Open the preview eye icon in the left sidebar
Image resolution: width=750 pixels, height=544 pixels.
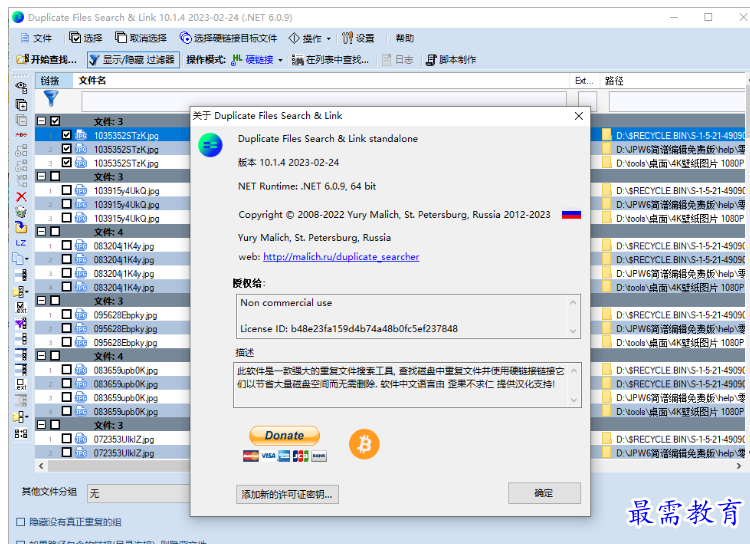click(x=21, y=87)
